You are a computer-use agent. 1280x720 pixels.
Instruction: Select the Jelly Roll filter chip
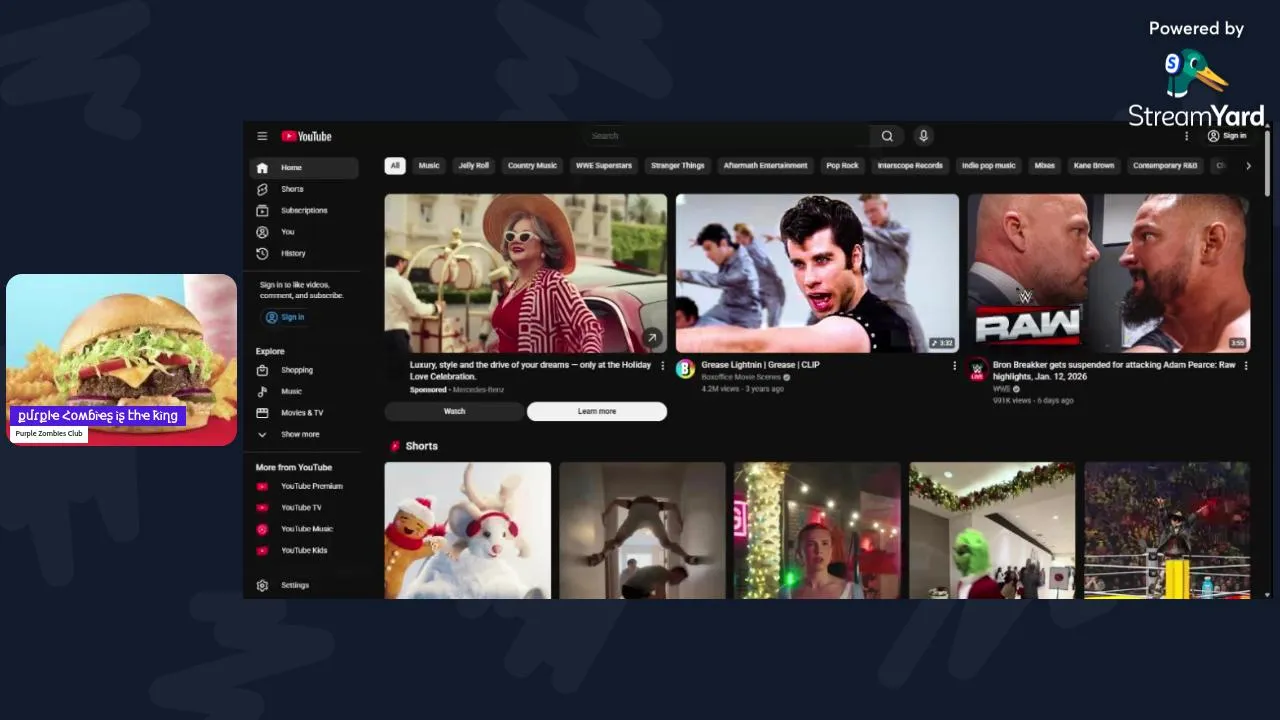(x=474, y=166)
